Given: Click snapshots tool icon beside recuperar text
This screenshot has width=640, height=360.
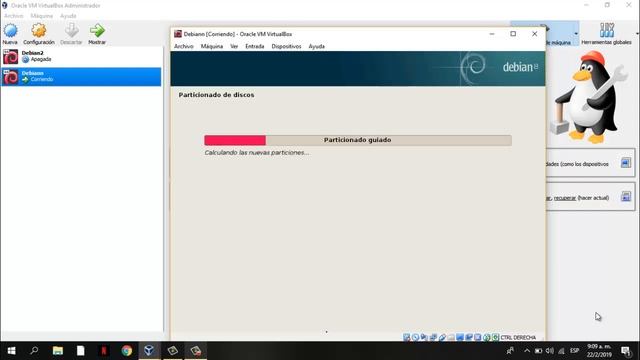Looking at the screenshot, I should pyautogui.click(x=626, y=197).
